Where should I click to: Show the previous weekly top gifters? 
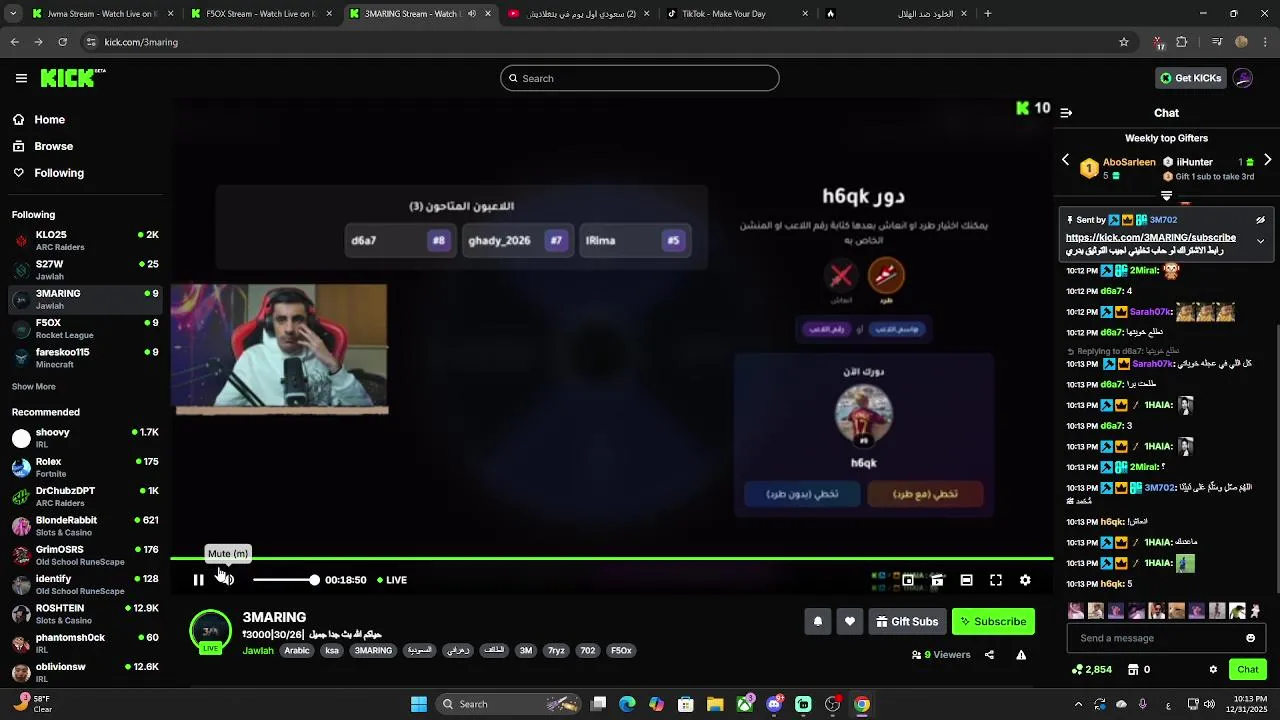click(1065, 160)
